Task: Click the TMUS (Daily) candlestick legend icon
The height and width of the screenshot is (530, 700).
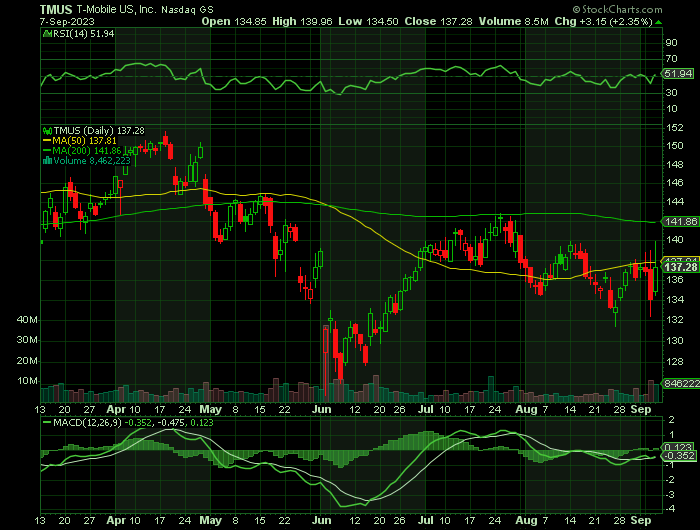Action: [47, 131]
